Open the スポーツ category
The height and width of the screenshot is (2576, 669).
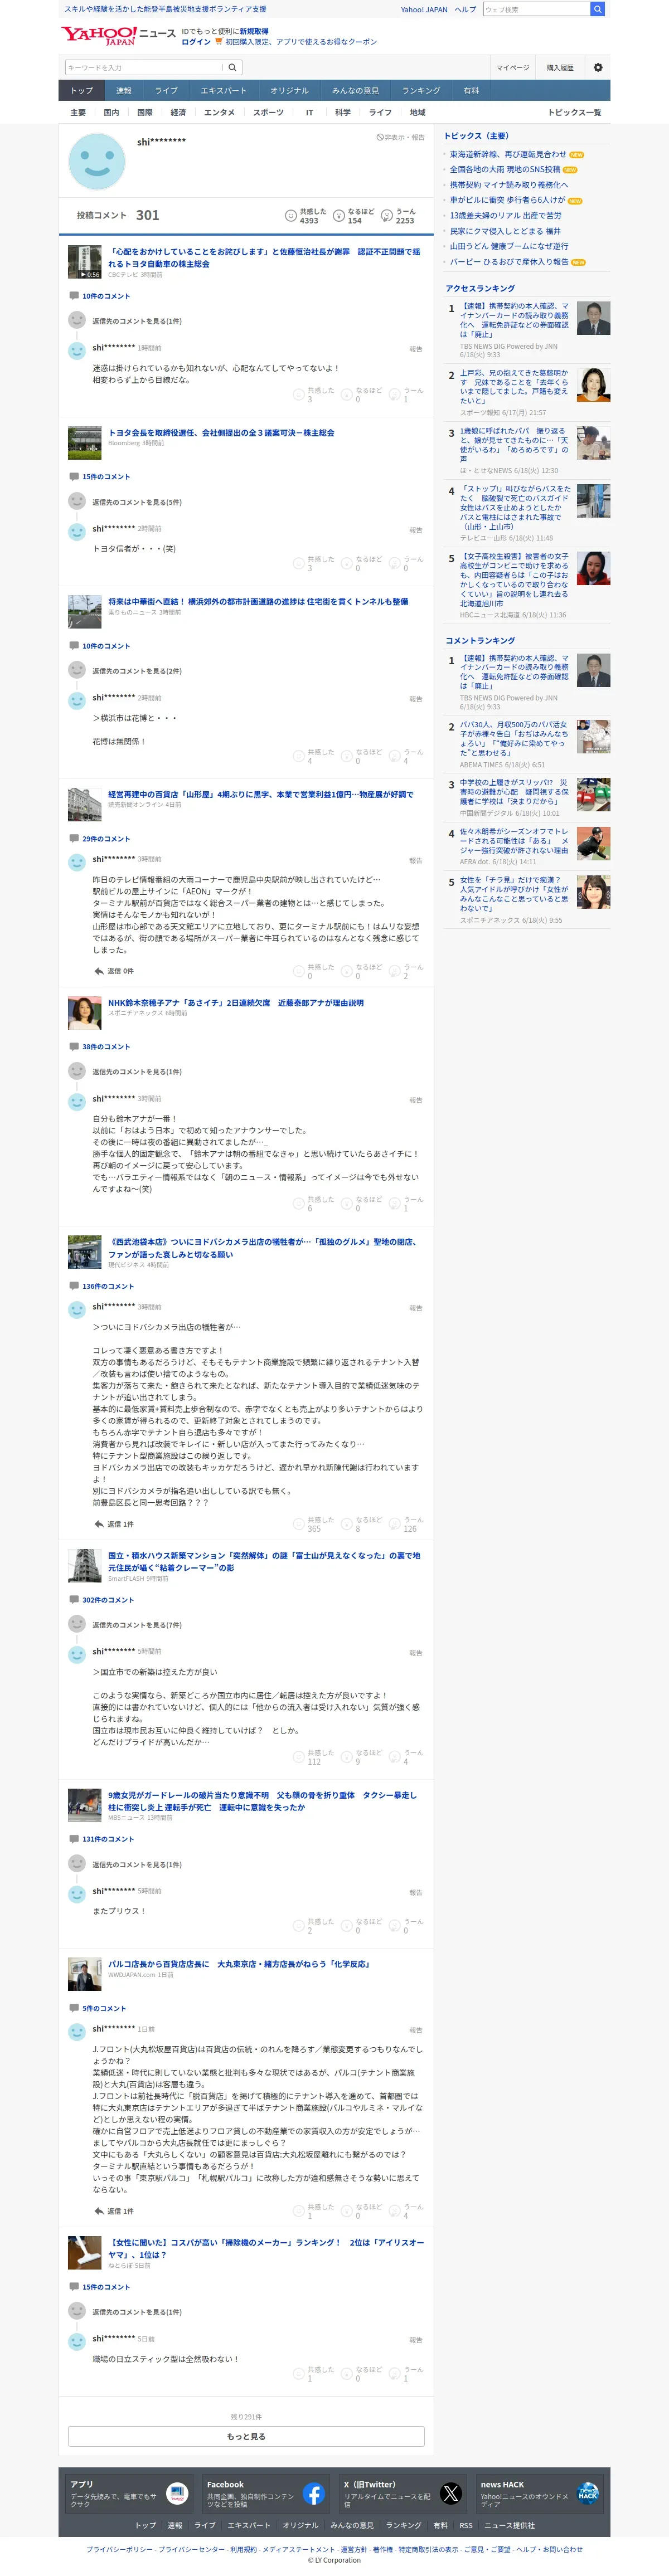(268, 113)
